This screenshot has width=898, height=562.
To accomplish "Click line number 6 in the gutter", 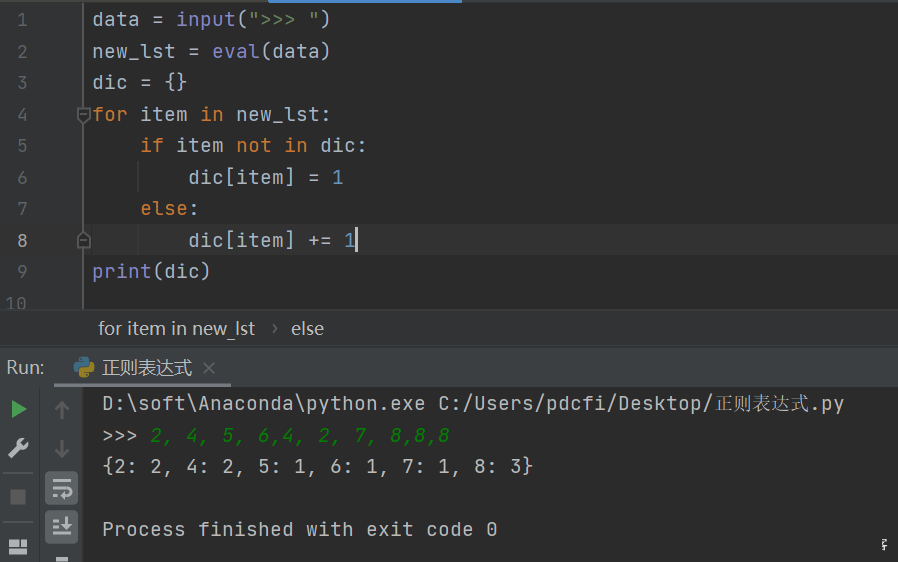I will coord(22,178).
